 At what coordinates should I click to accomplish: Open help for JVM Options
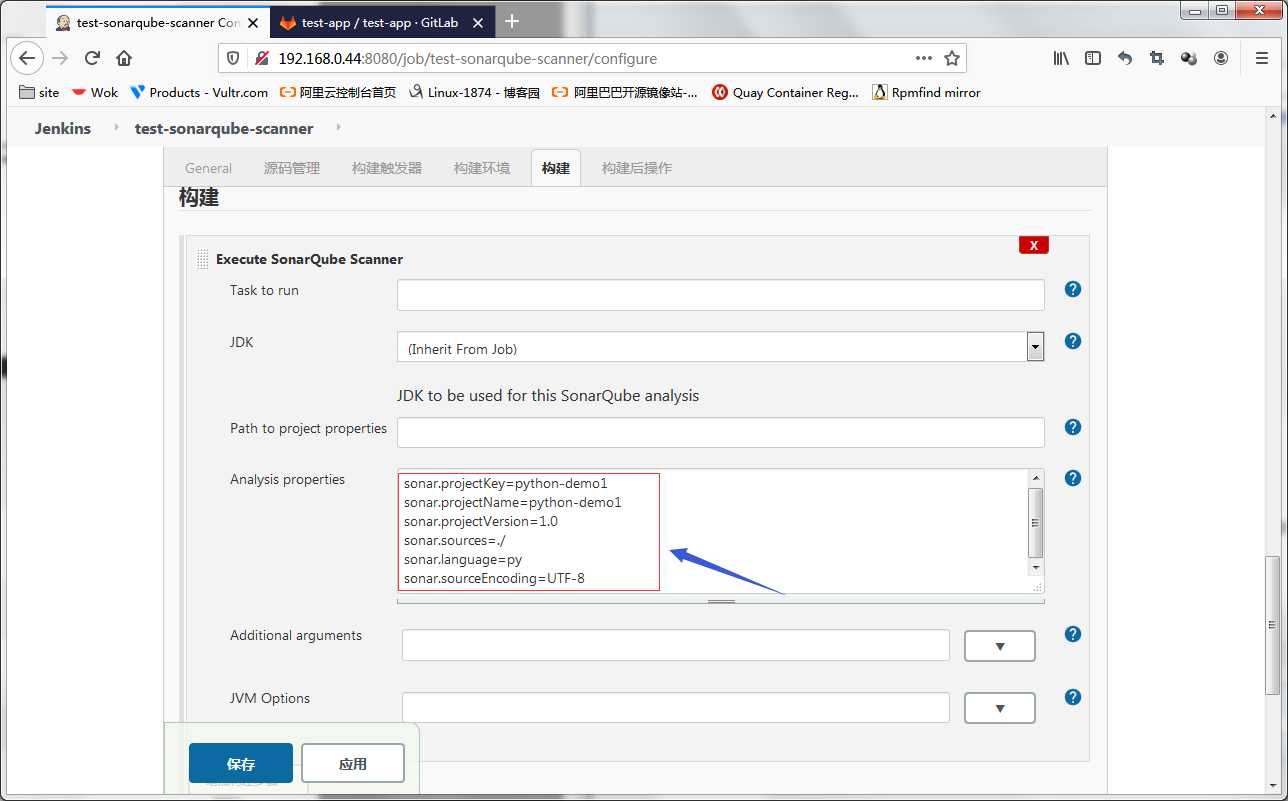[1072, 697]
